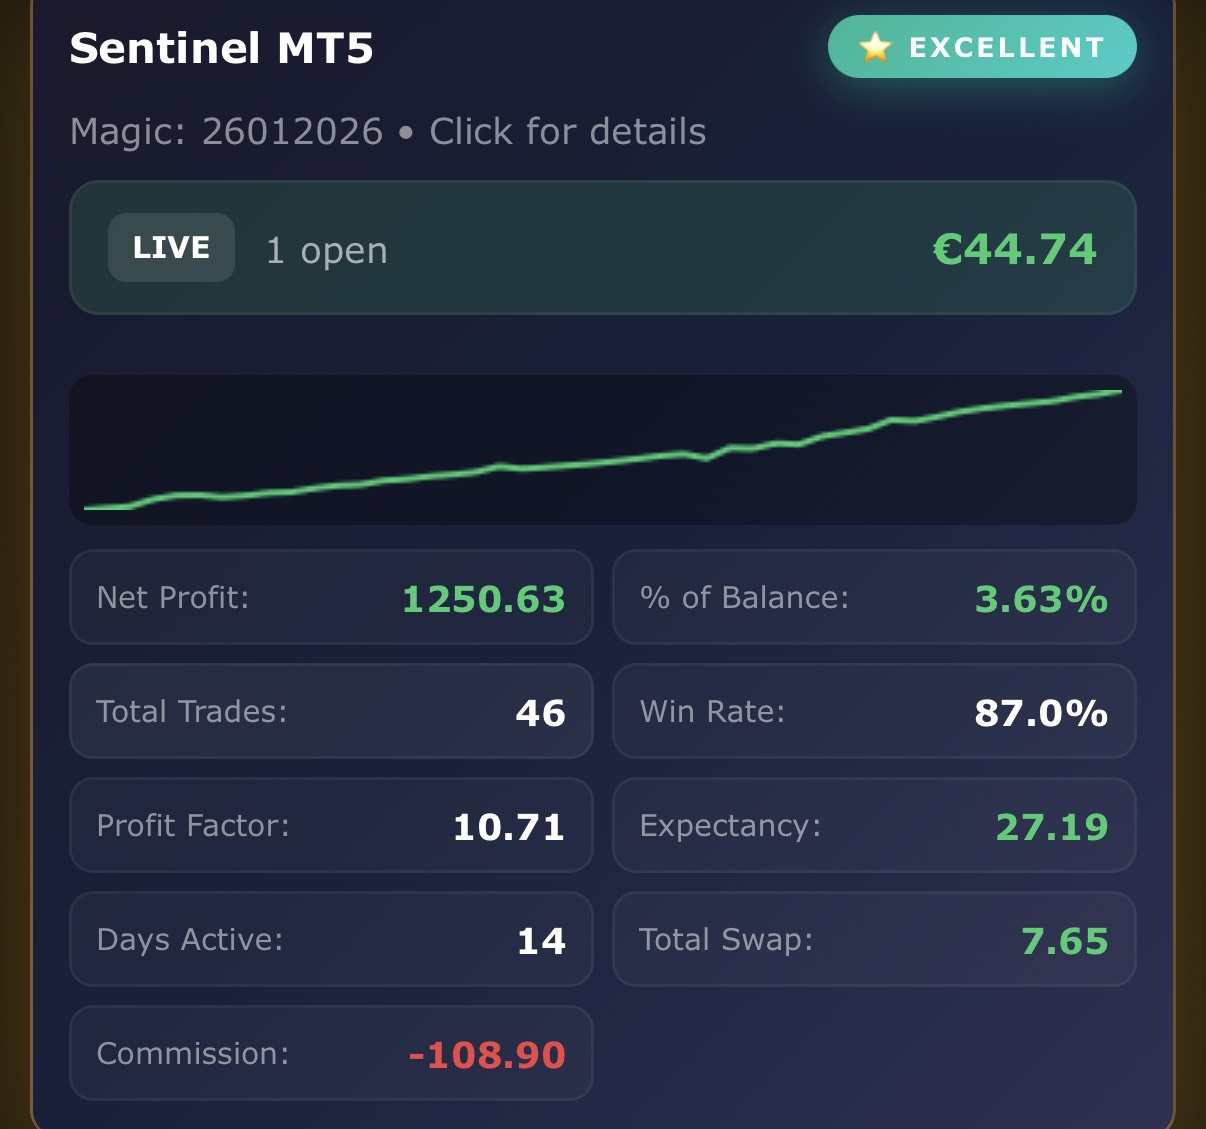
Task: Open Sentinel MT5 strategy title
Action: pyautogui.click(x=221, y=48)
